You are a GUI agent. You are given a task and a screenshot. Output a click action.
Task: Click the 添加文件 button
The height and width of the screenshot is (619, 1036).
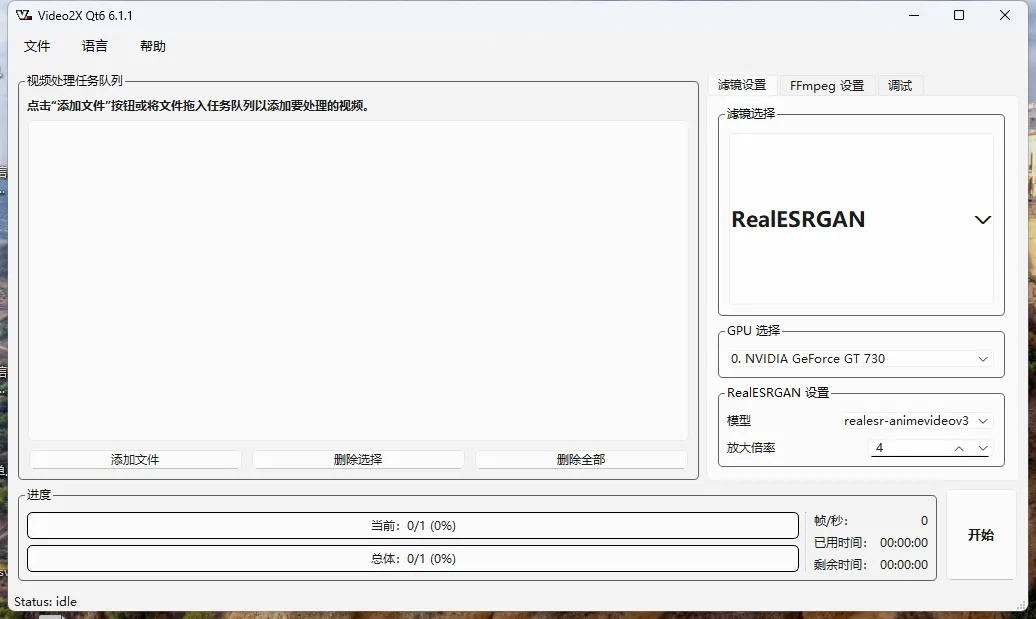pos(135,459)
